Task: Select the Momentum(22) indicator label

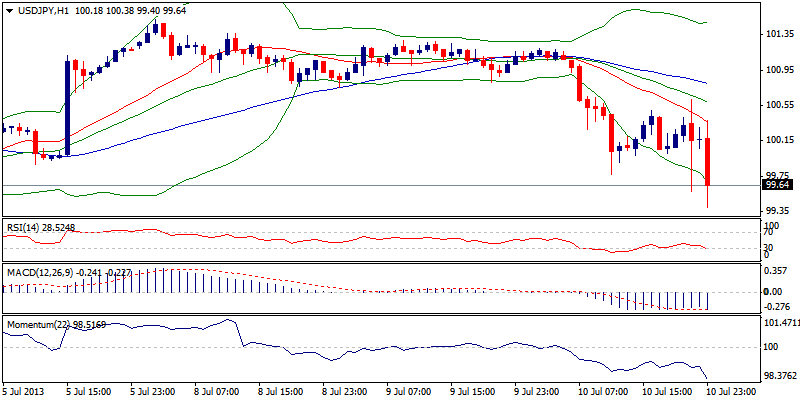Action: pyautogui.click(x=39, y=325)
